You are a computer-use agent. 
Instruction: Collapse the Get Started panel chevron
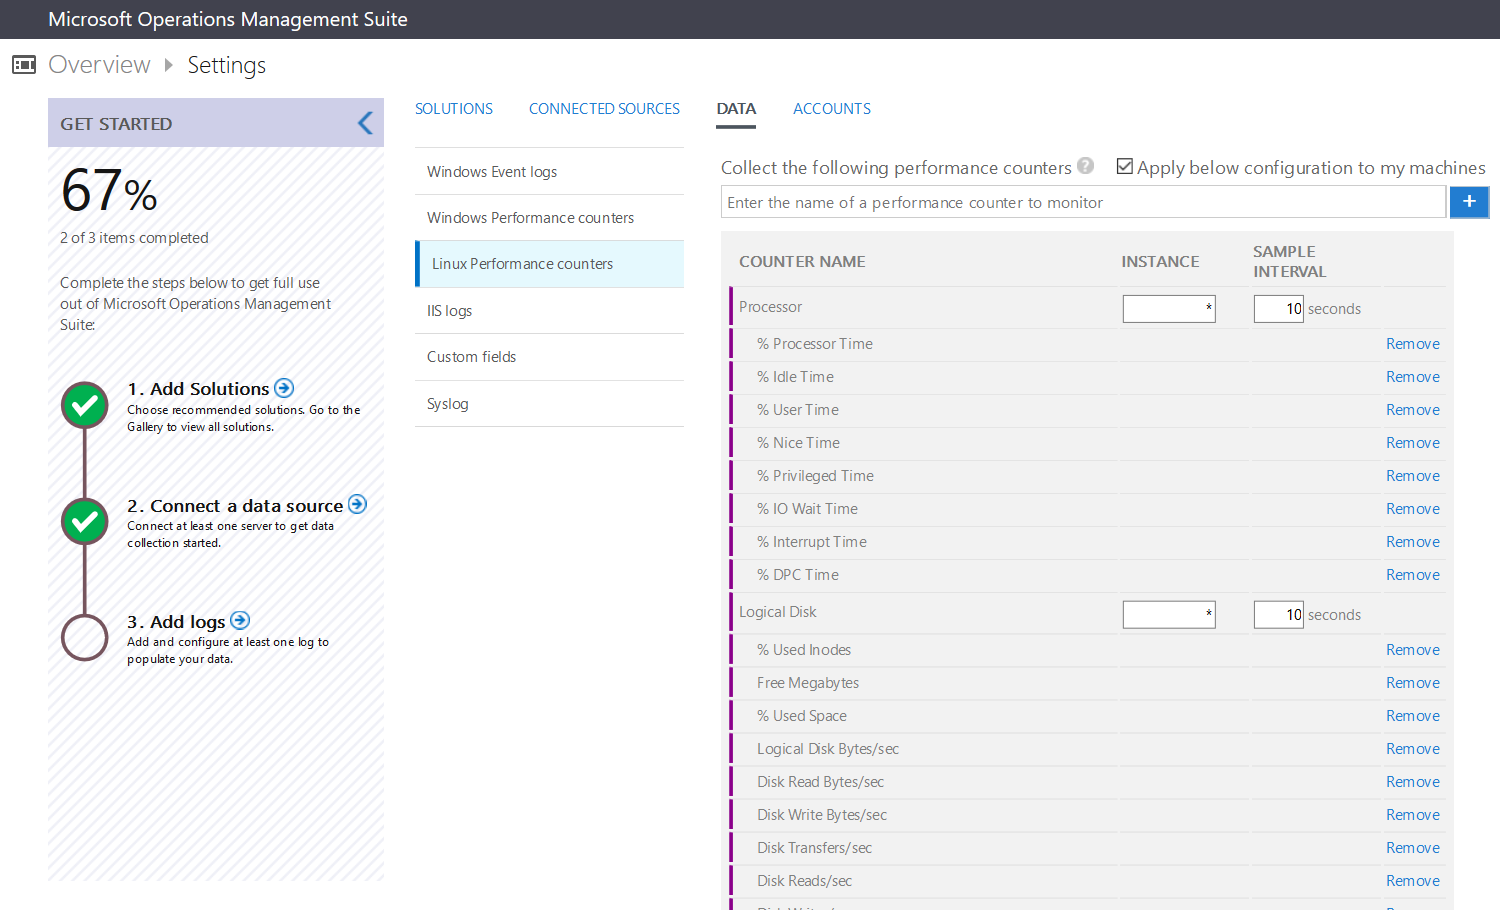[365, 123]
